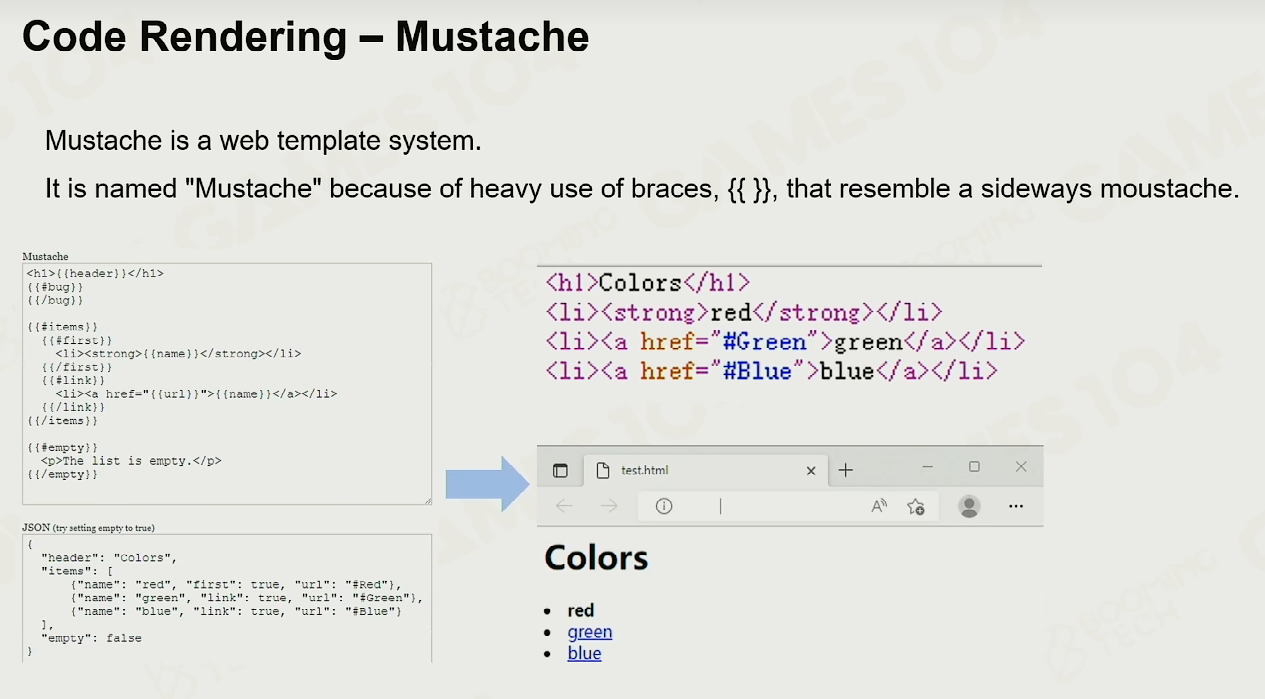Click inside the Mustache template text area

[x=227, y=384]
